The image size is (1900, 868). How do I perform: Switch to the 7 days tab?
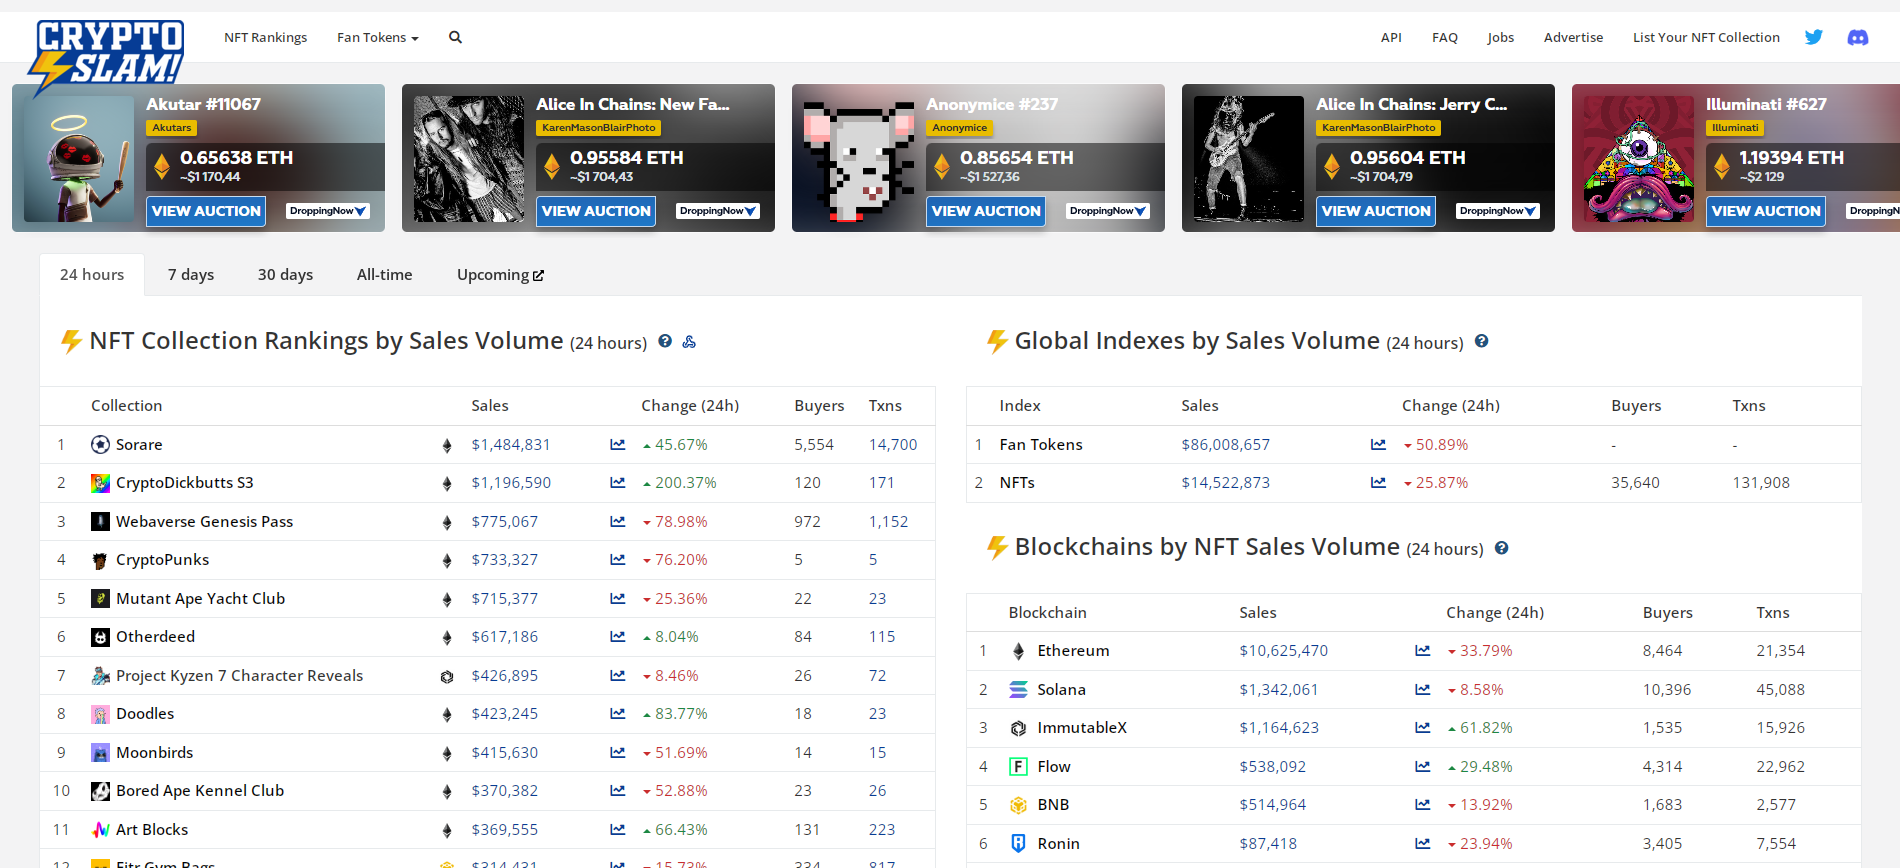[x=191, y=275]
